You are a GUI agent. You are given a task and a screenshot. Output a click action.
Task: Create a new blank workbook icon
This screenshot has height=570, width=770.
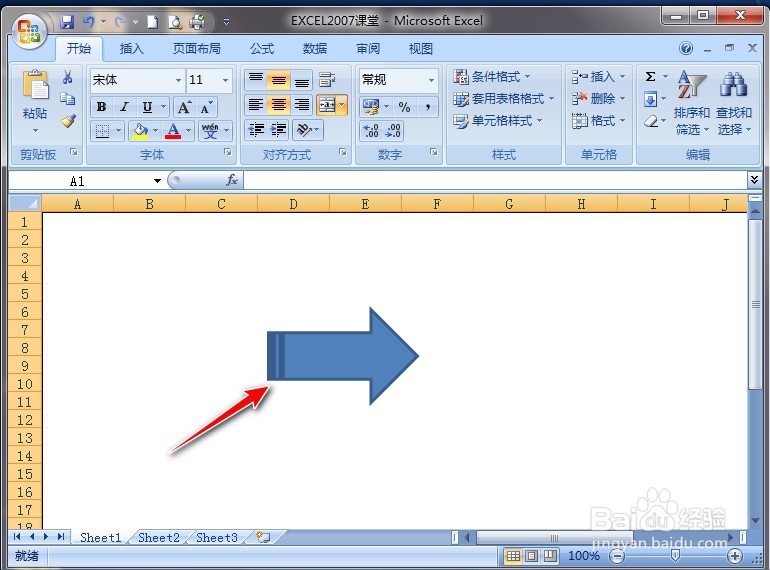click(153, 22)
